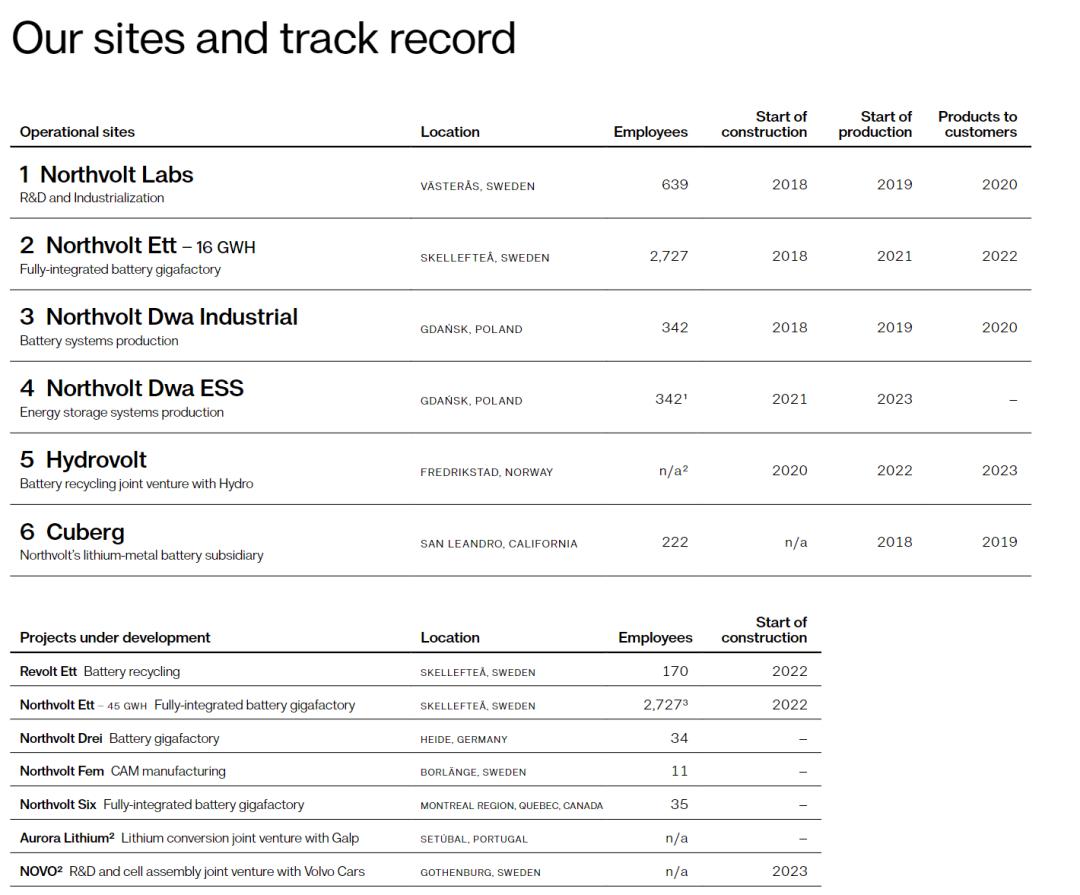Select the "Northvolt Ett – 45 GWH" project label
The height and width of the screenshot is (895, 1080).
[83, 706]
